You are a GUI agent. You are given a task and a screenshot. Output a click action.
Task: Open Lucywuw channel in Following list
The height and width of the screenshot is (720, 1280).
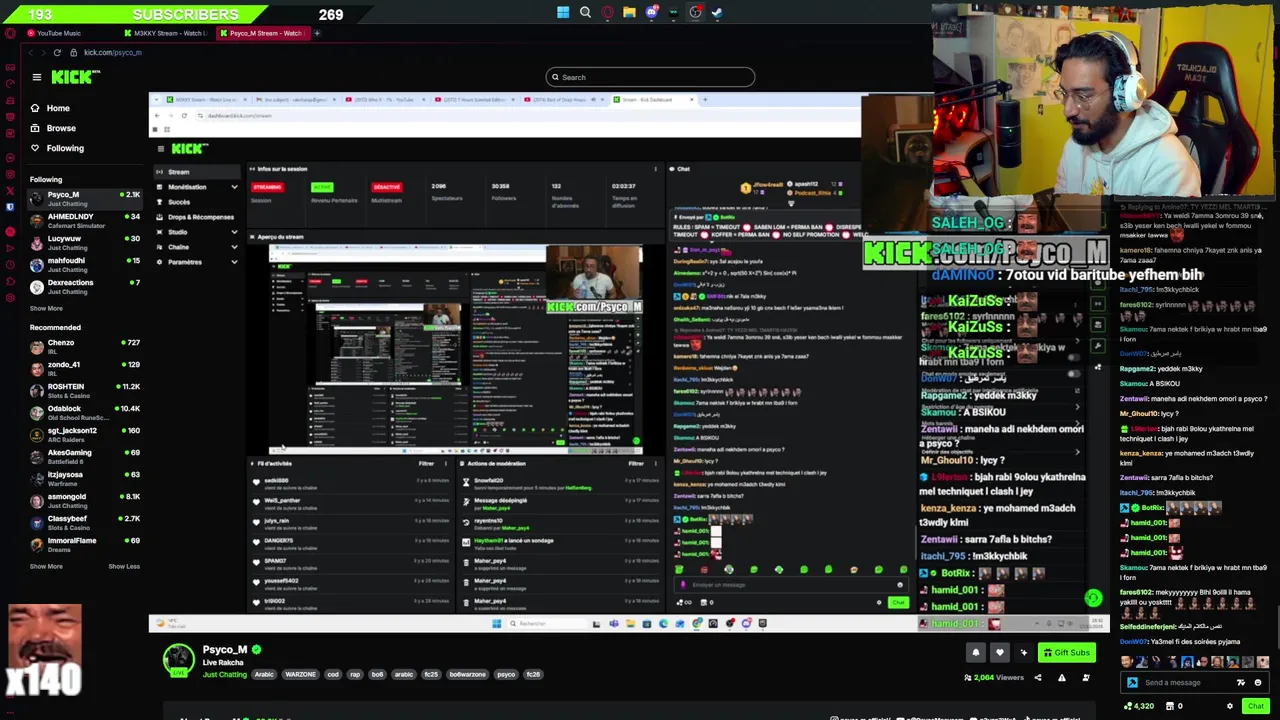click(84, 243)
